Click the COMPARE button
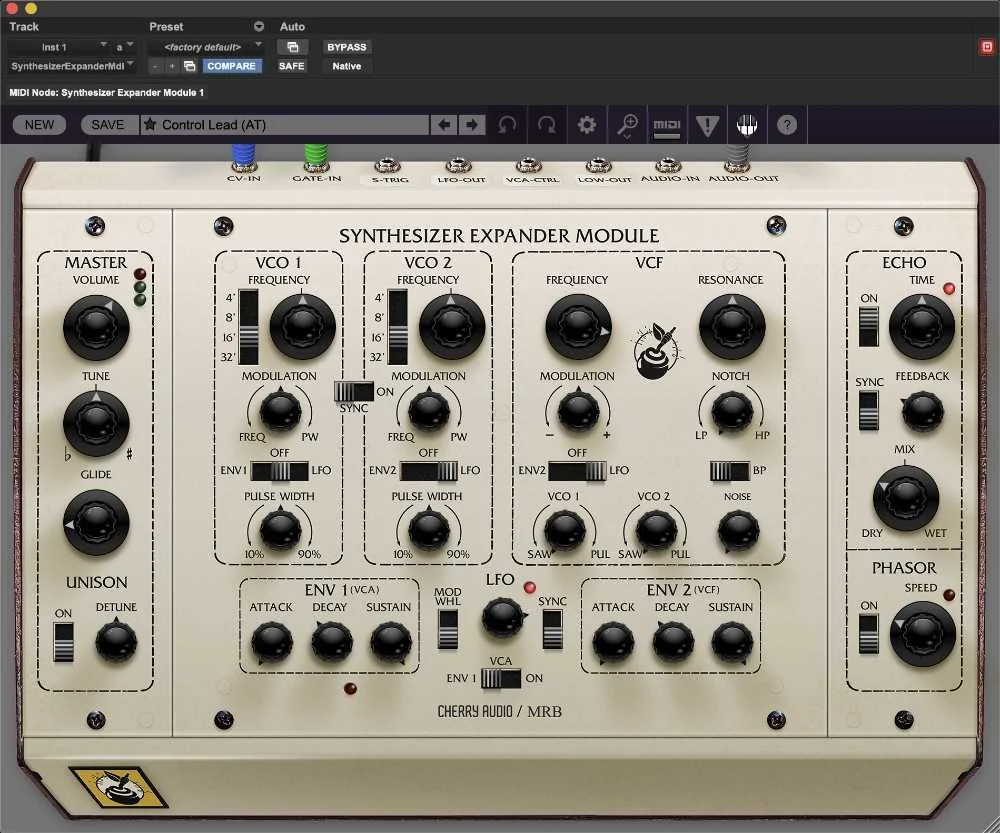1000x833 pixels. (232, 66)
